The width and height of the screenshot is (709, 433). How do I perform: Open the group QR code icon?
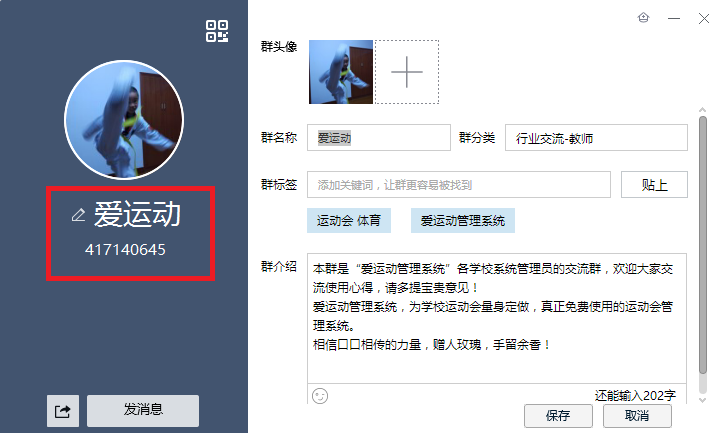[217, 31]
